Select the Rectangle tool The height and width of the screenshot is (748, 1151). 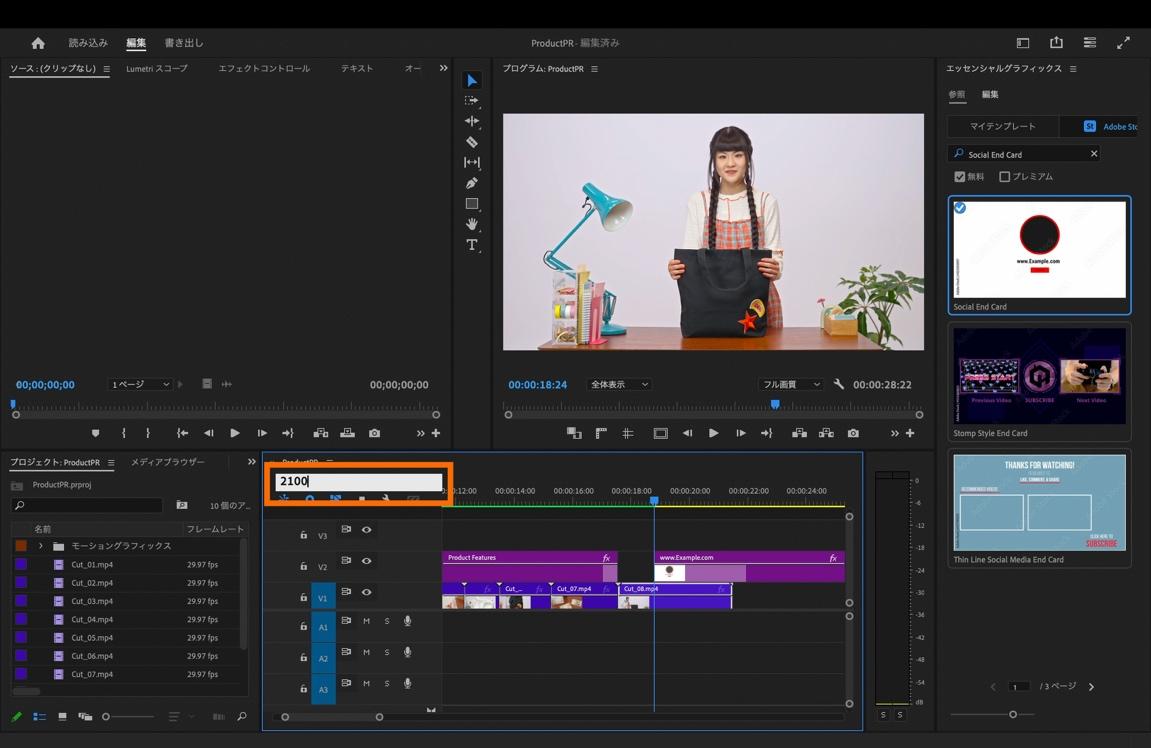point(472,204)
